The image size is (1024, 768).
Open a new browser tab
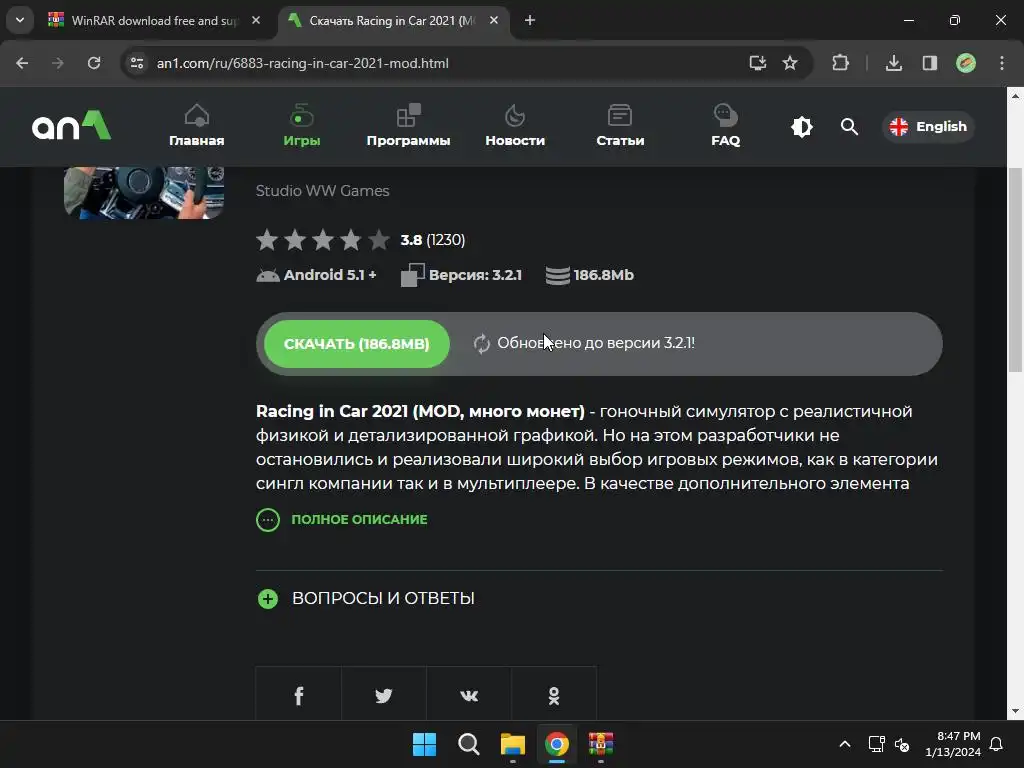coord(530,20)
